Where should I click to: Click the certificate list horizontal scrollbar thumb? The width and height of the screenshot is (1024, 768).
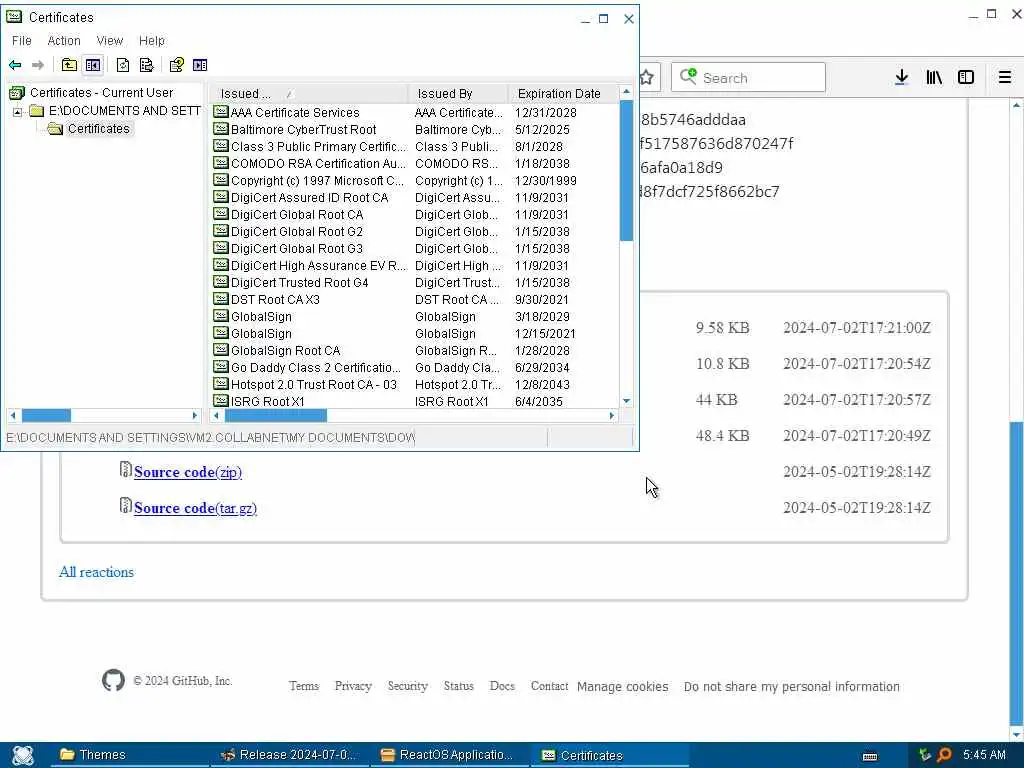276,415
